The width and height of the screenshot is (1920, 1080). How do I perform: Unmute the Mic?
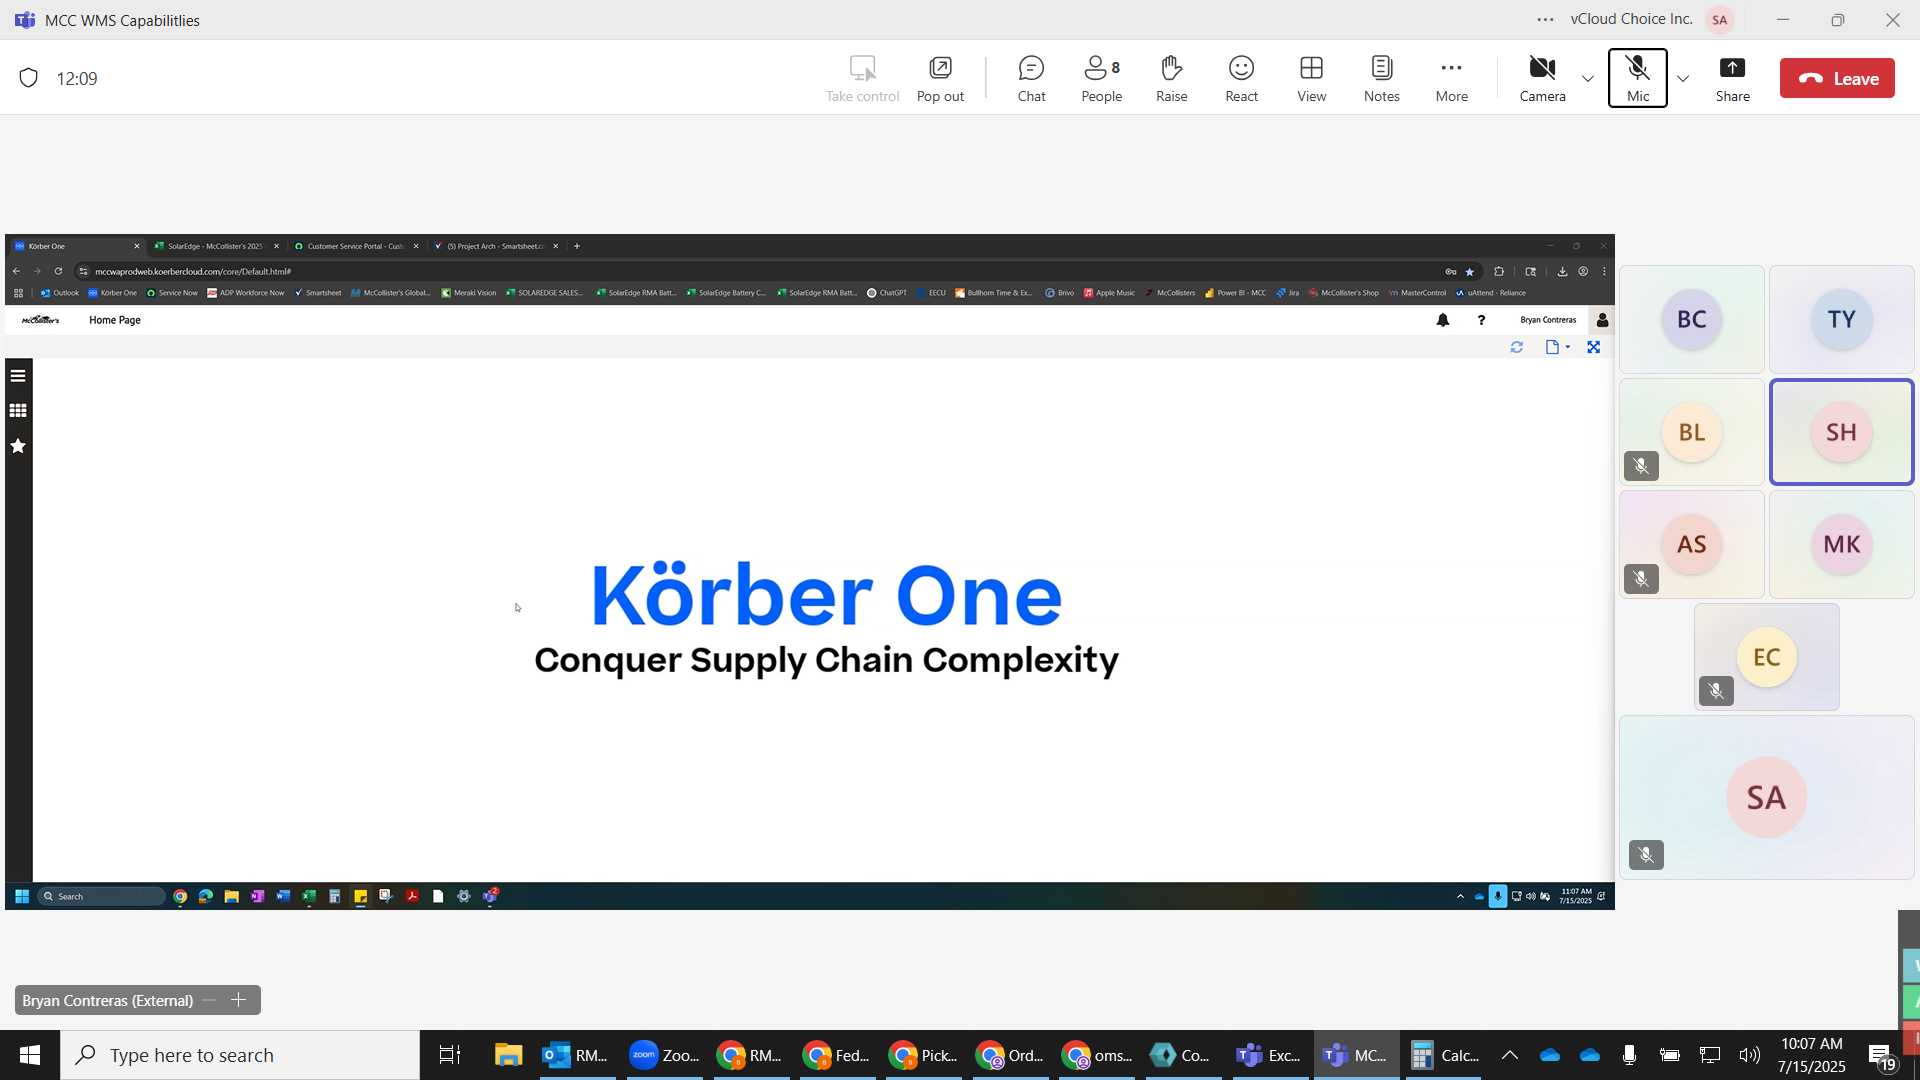pyautogui.click(x=1637, y=78)
